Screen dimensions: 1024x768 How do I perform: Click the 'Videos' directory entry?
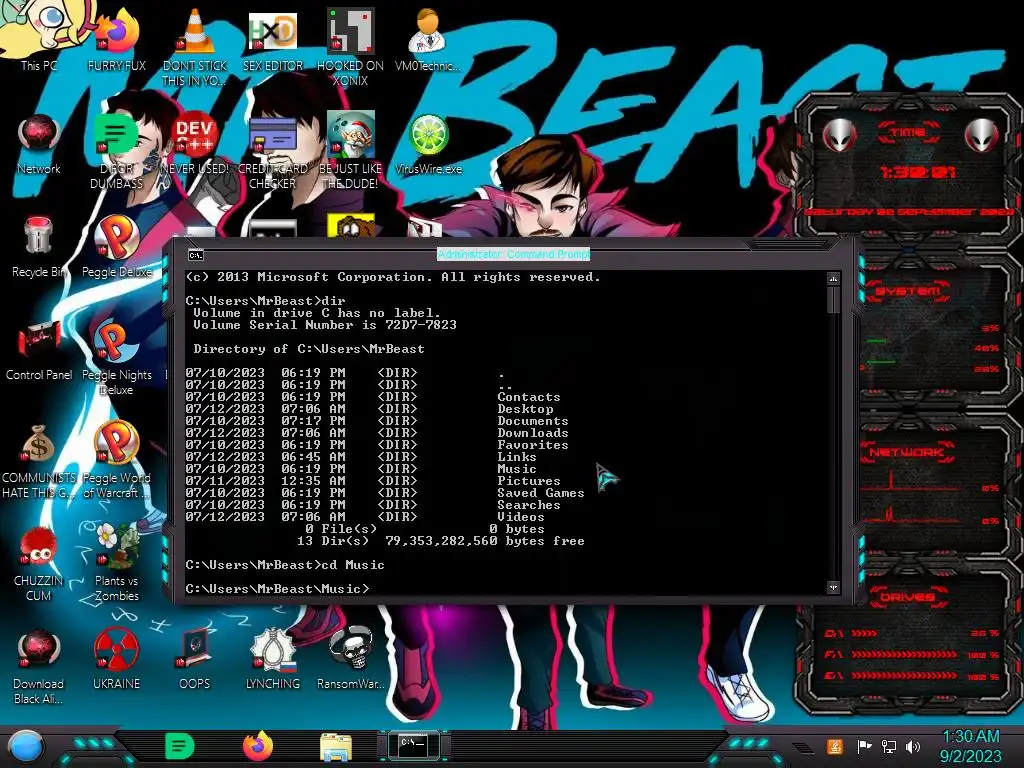[520, 517]
